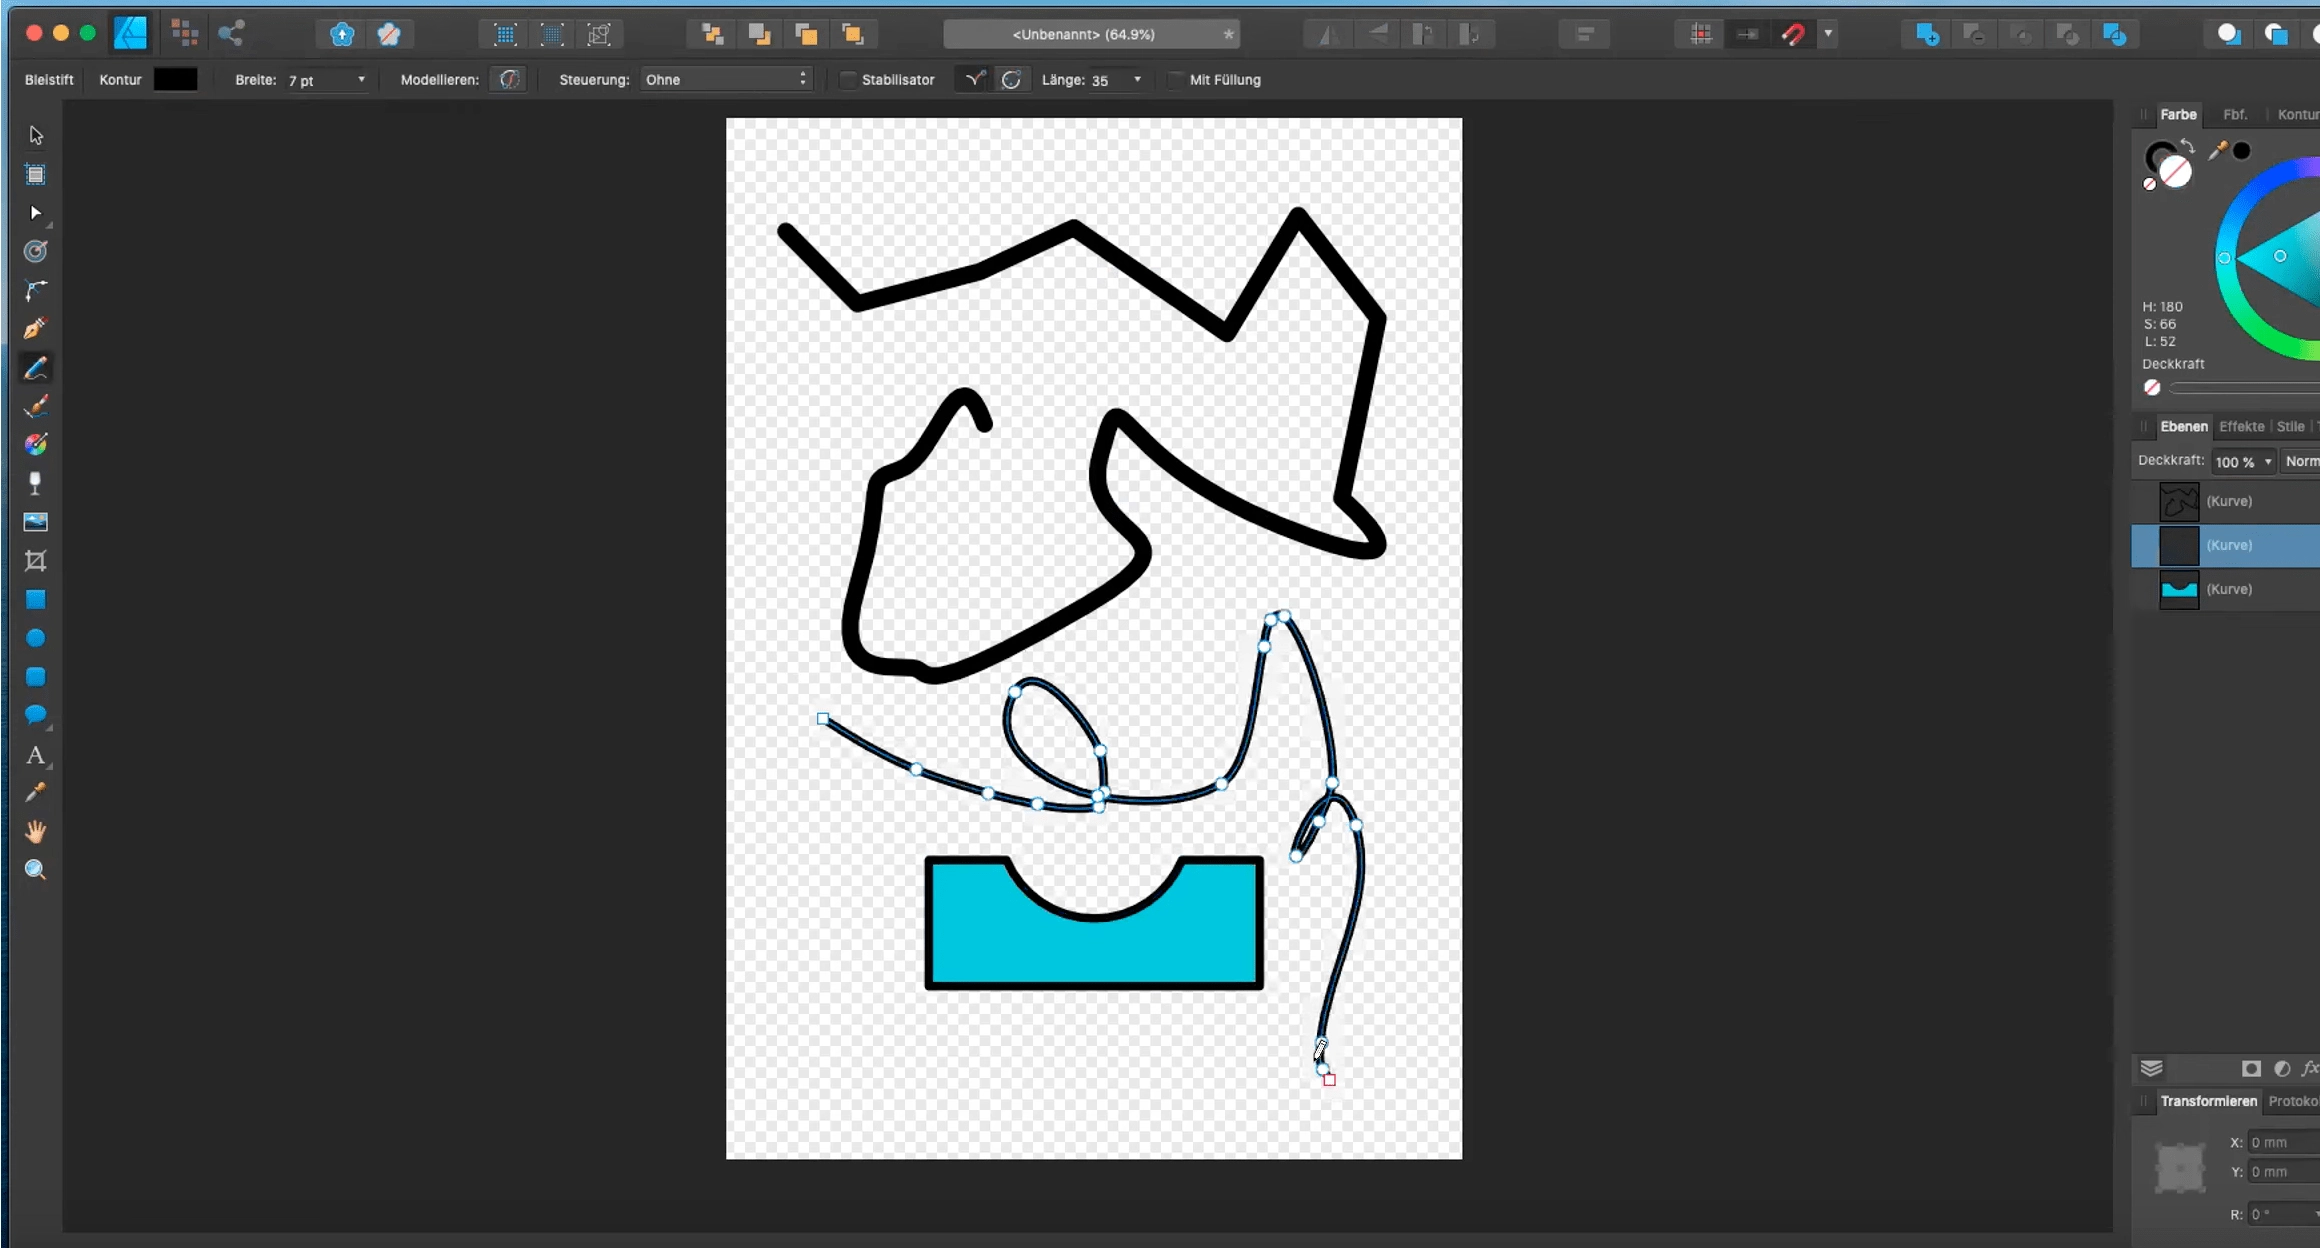Select the Ellipse shape tool

(x=36, y=638)
